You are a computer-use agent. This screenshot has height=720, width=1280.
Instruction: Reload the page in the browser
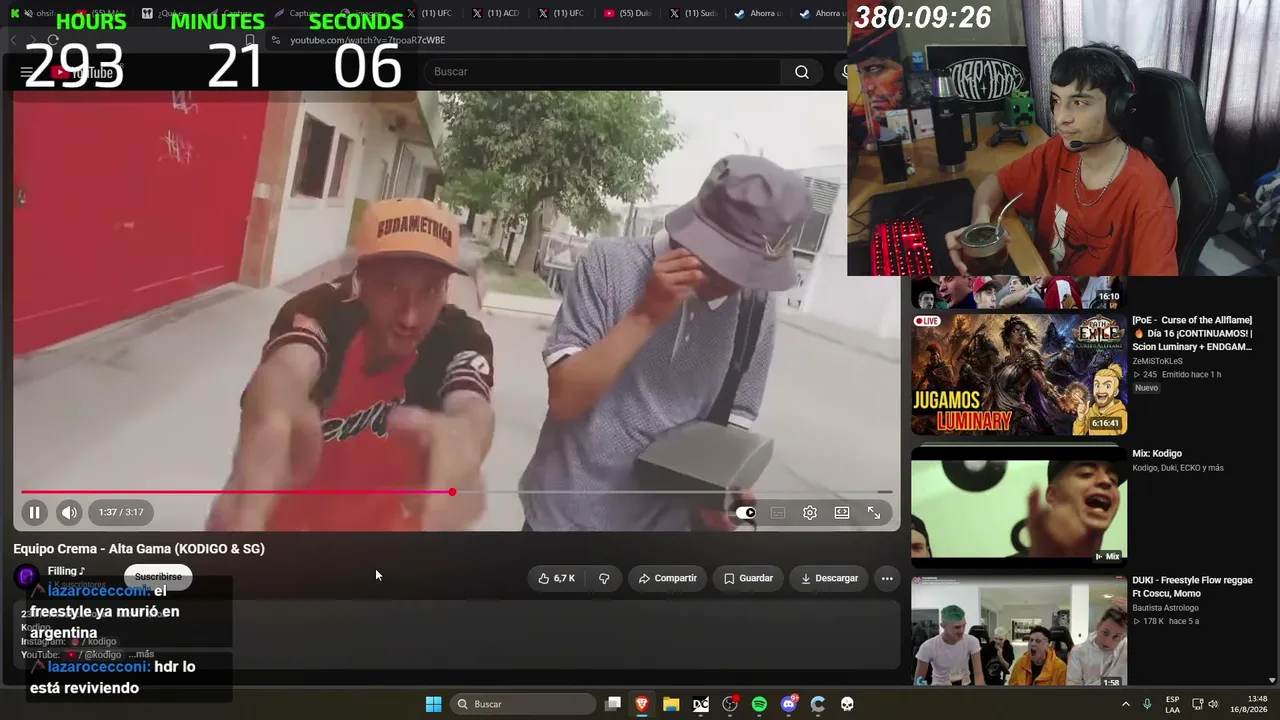[x=53, y=40]
